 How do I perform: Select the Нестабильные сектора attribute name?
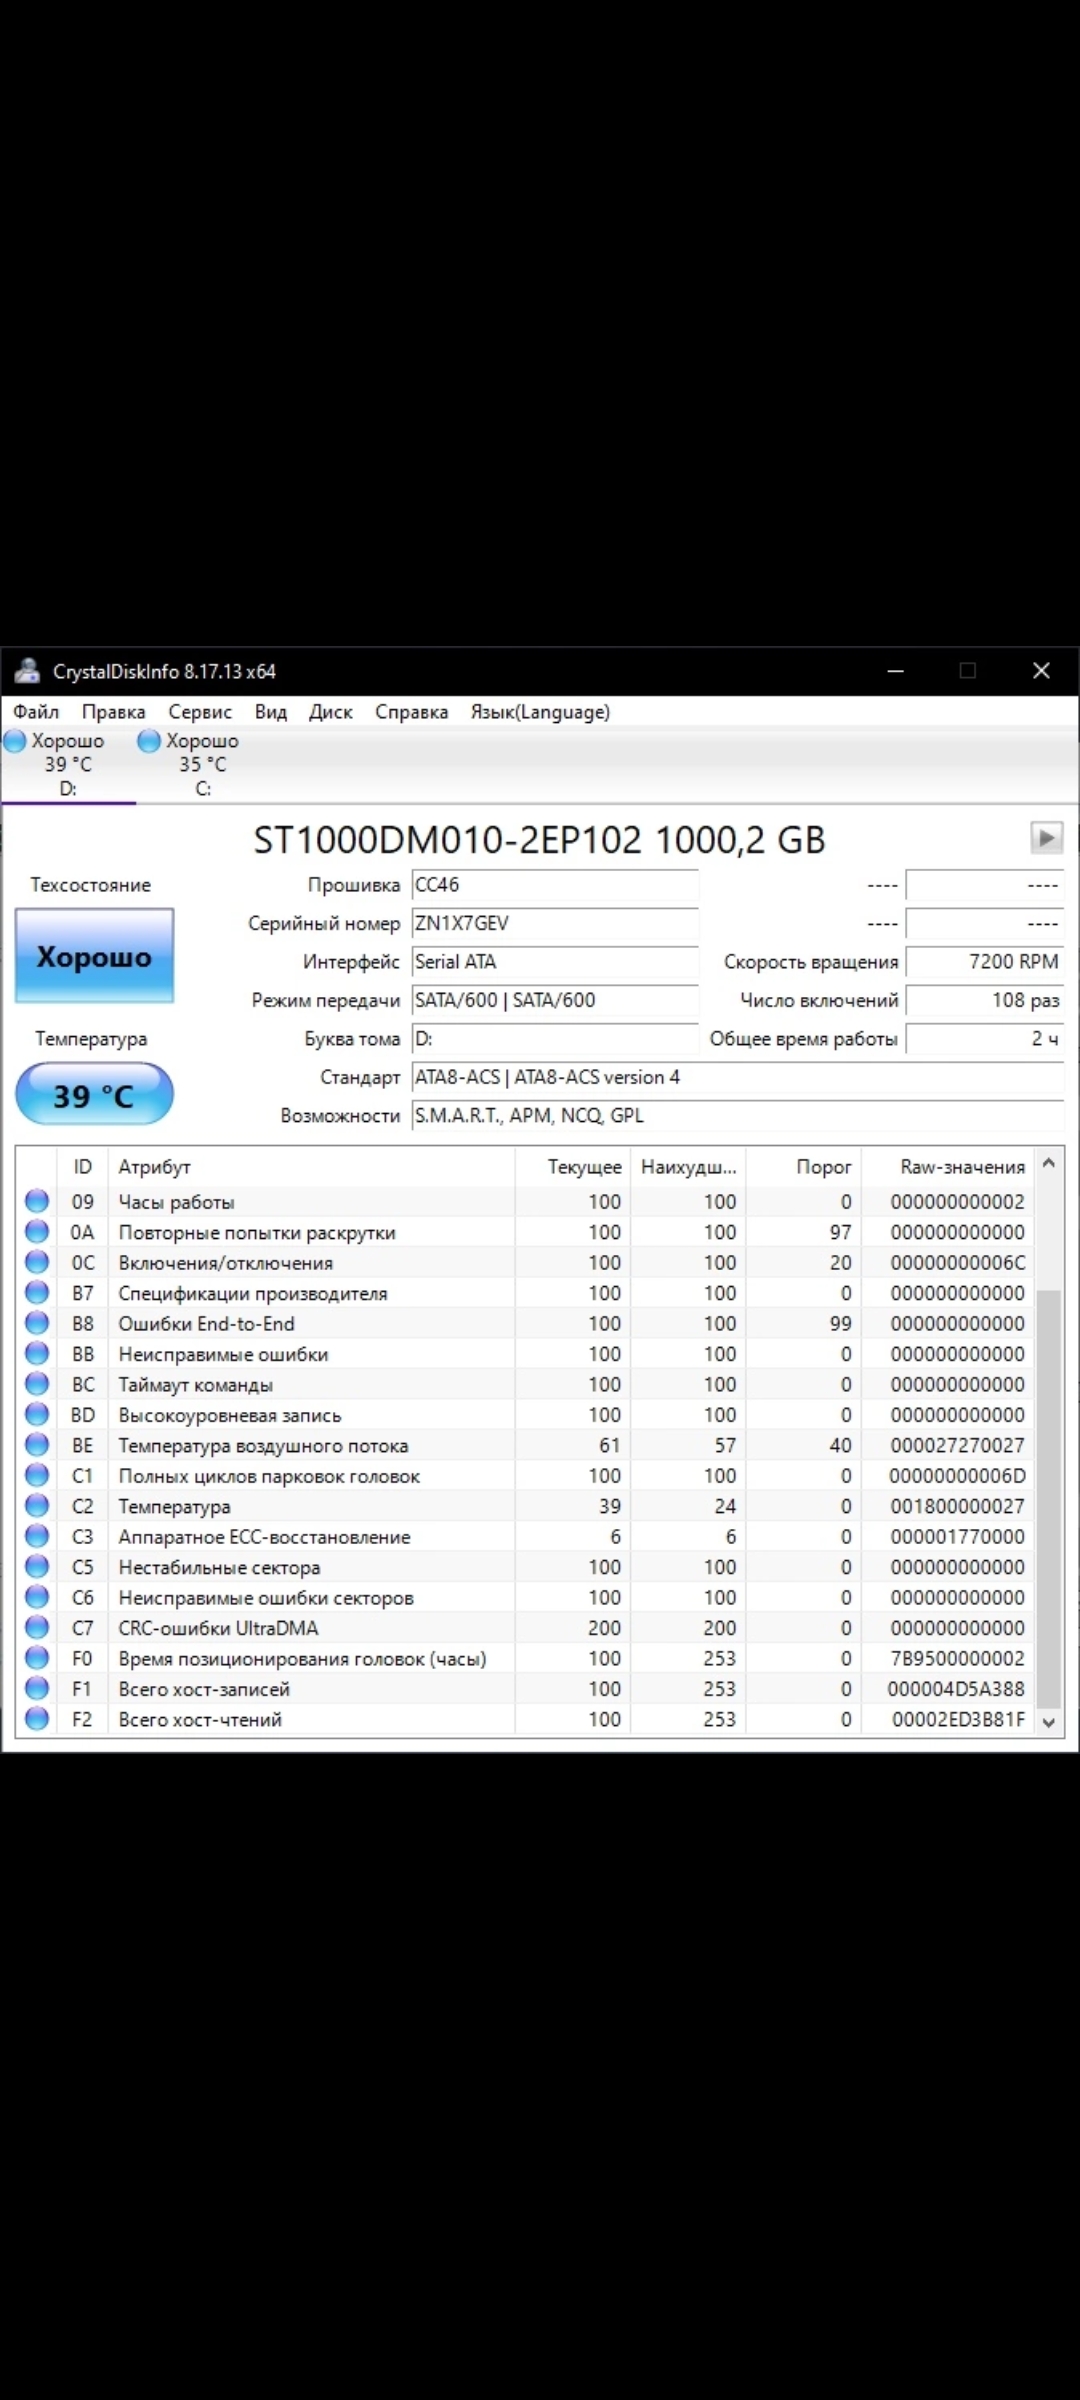click(x=220, y=1567)
